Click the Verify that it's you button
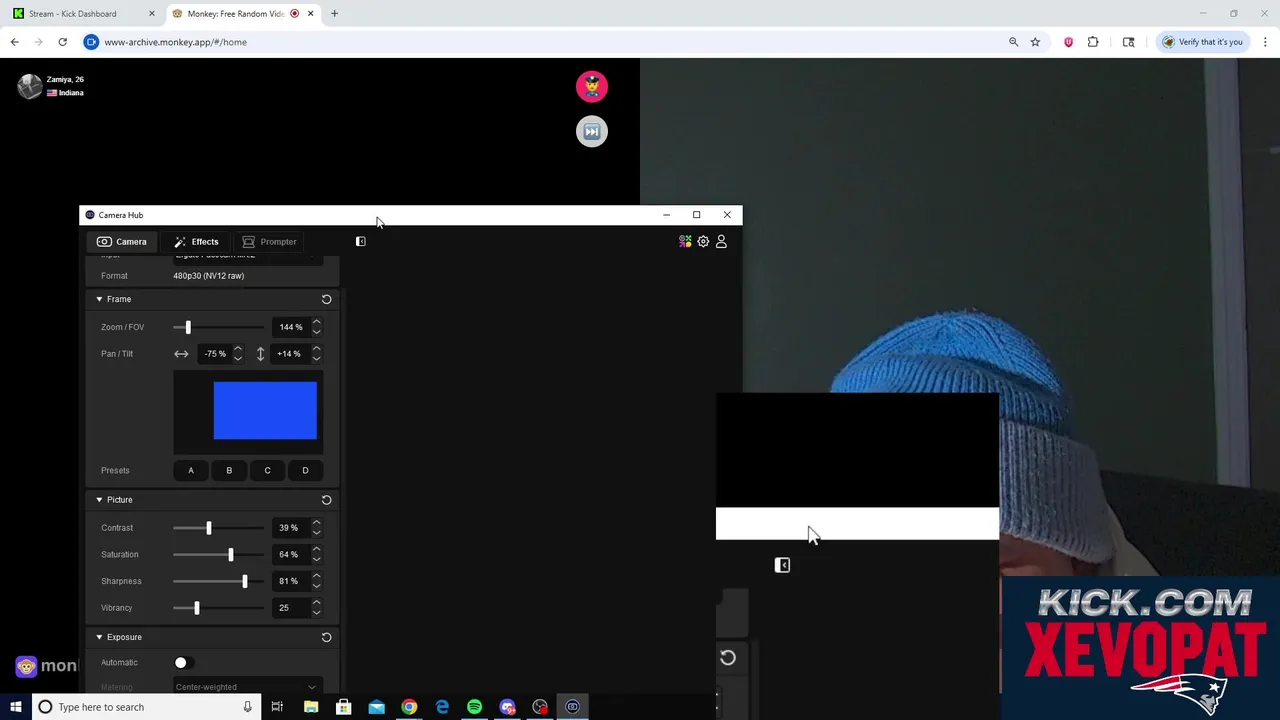Viewport: 1280px width, 720px height. [1202, 42]
